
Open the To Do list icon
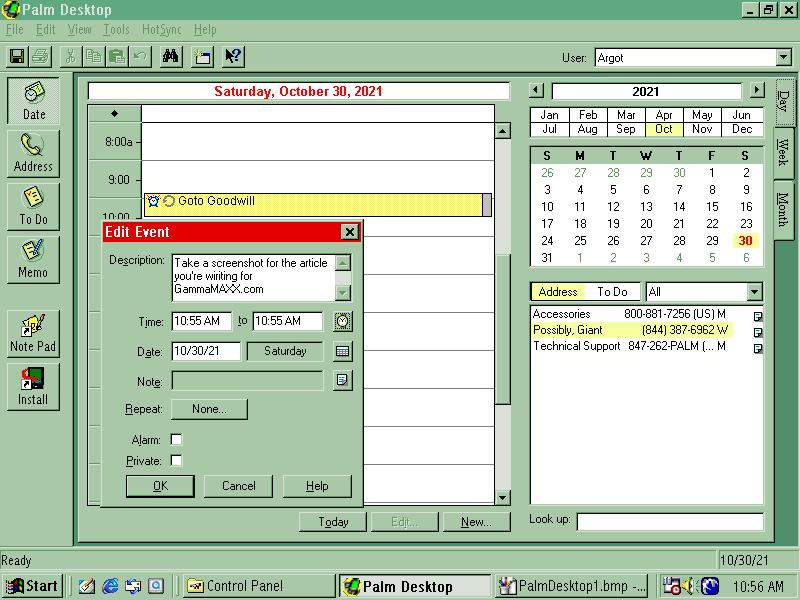(33, 206)
